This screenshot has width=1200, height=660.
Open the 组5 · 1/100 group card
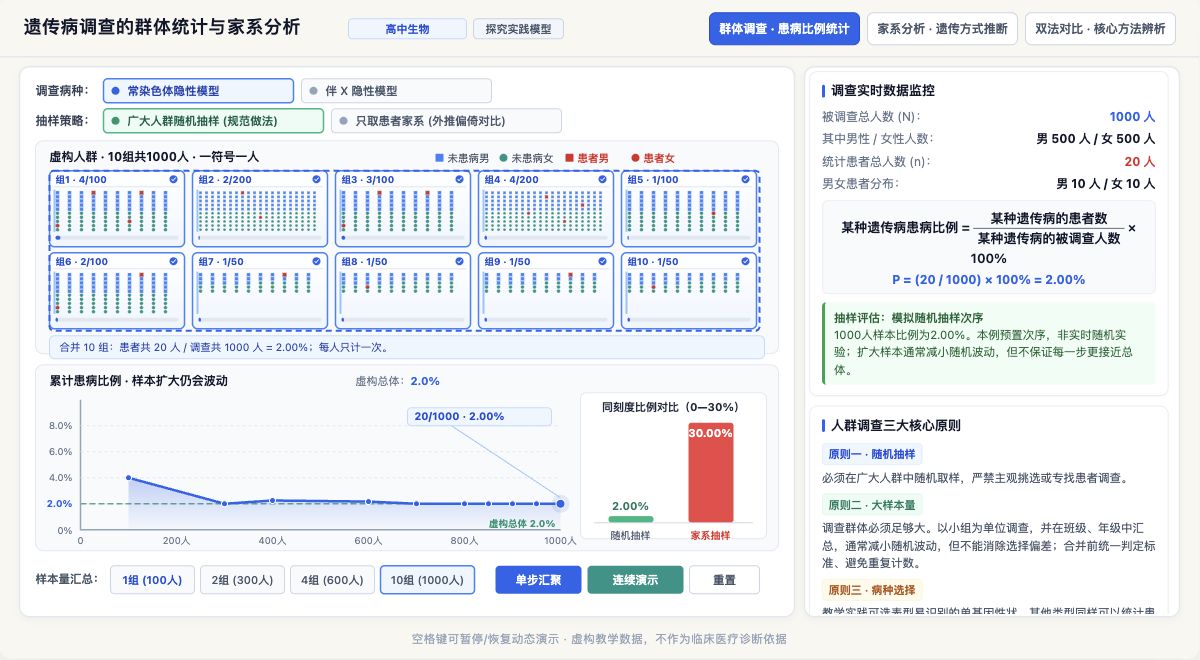pos(688,207)
